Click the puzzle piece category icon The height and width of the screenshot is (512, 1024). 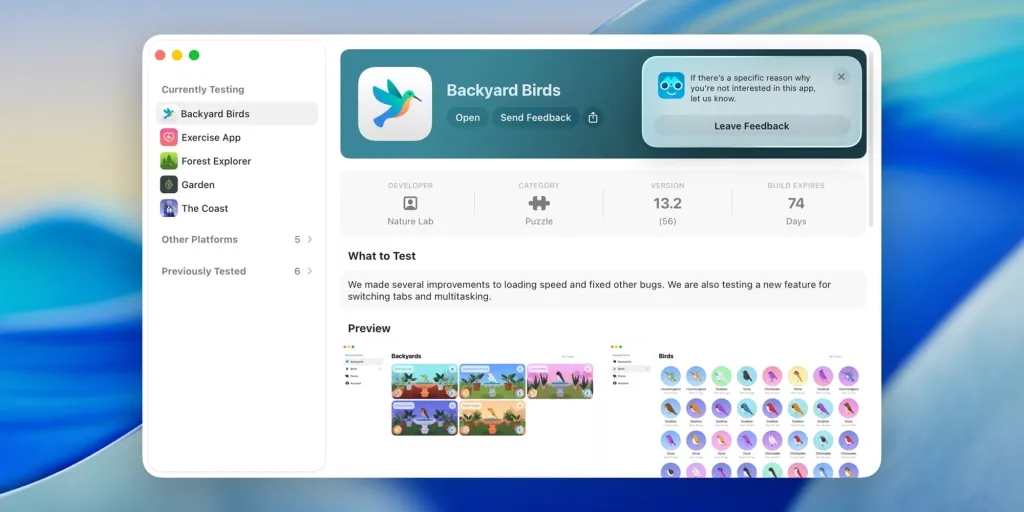(539, 203)
